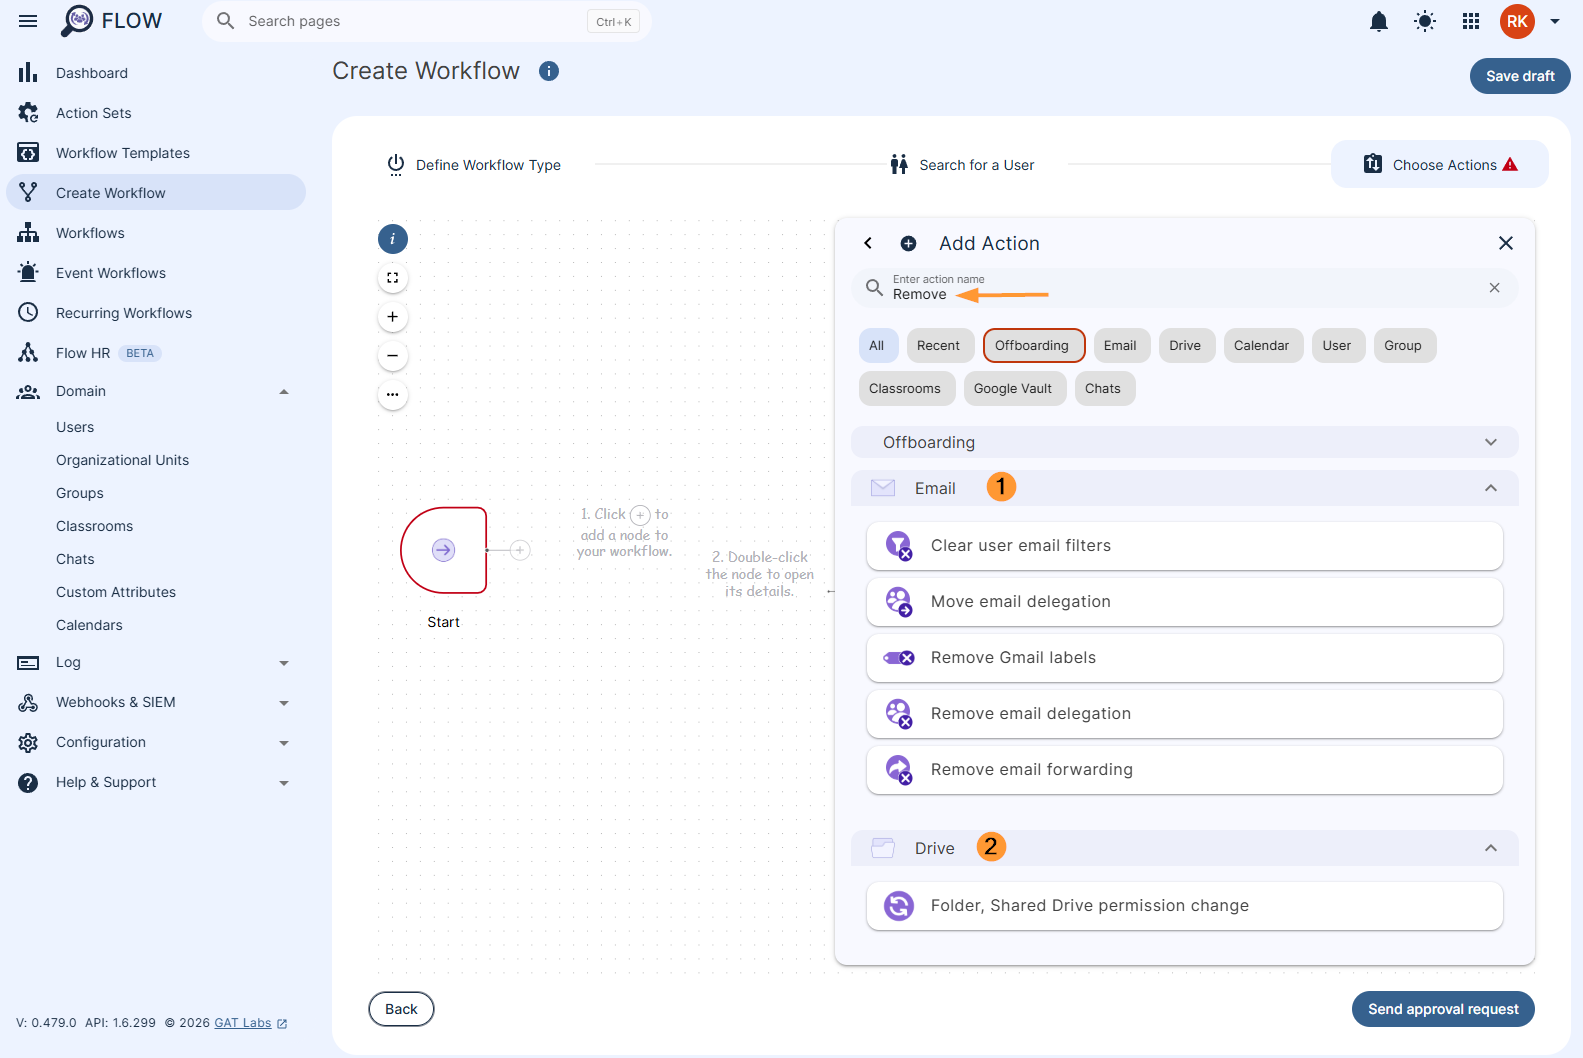Open Dashboard in sidebar

tap(156, 73)
